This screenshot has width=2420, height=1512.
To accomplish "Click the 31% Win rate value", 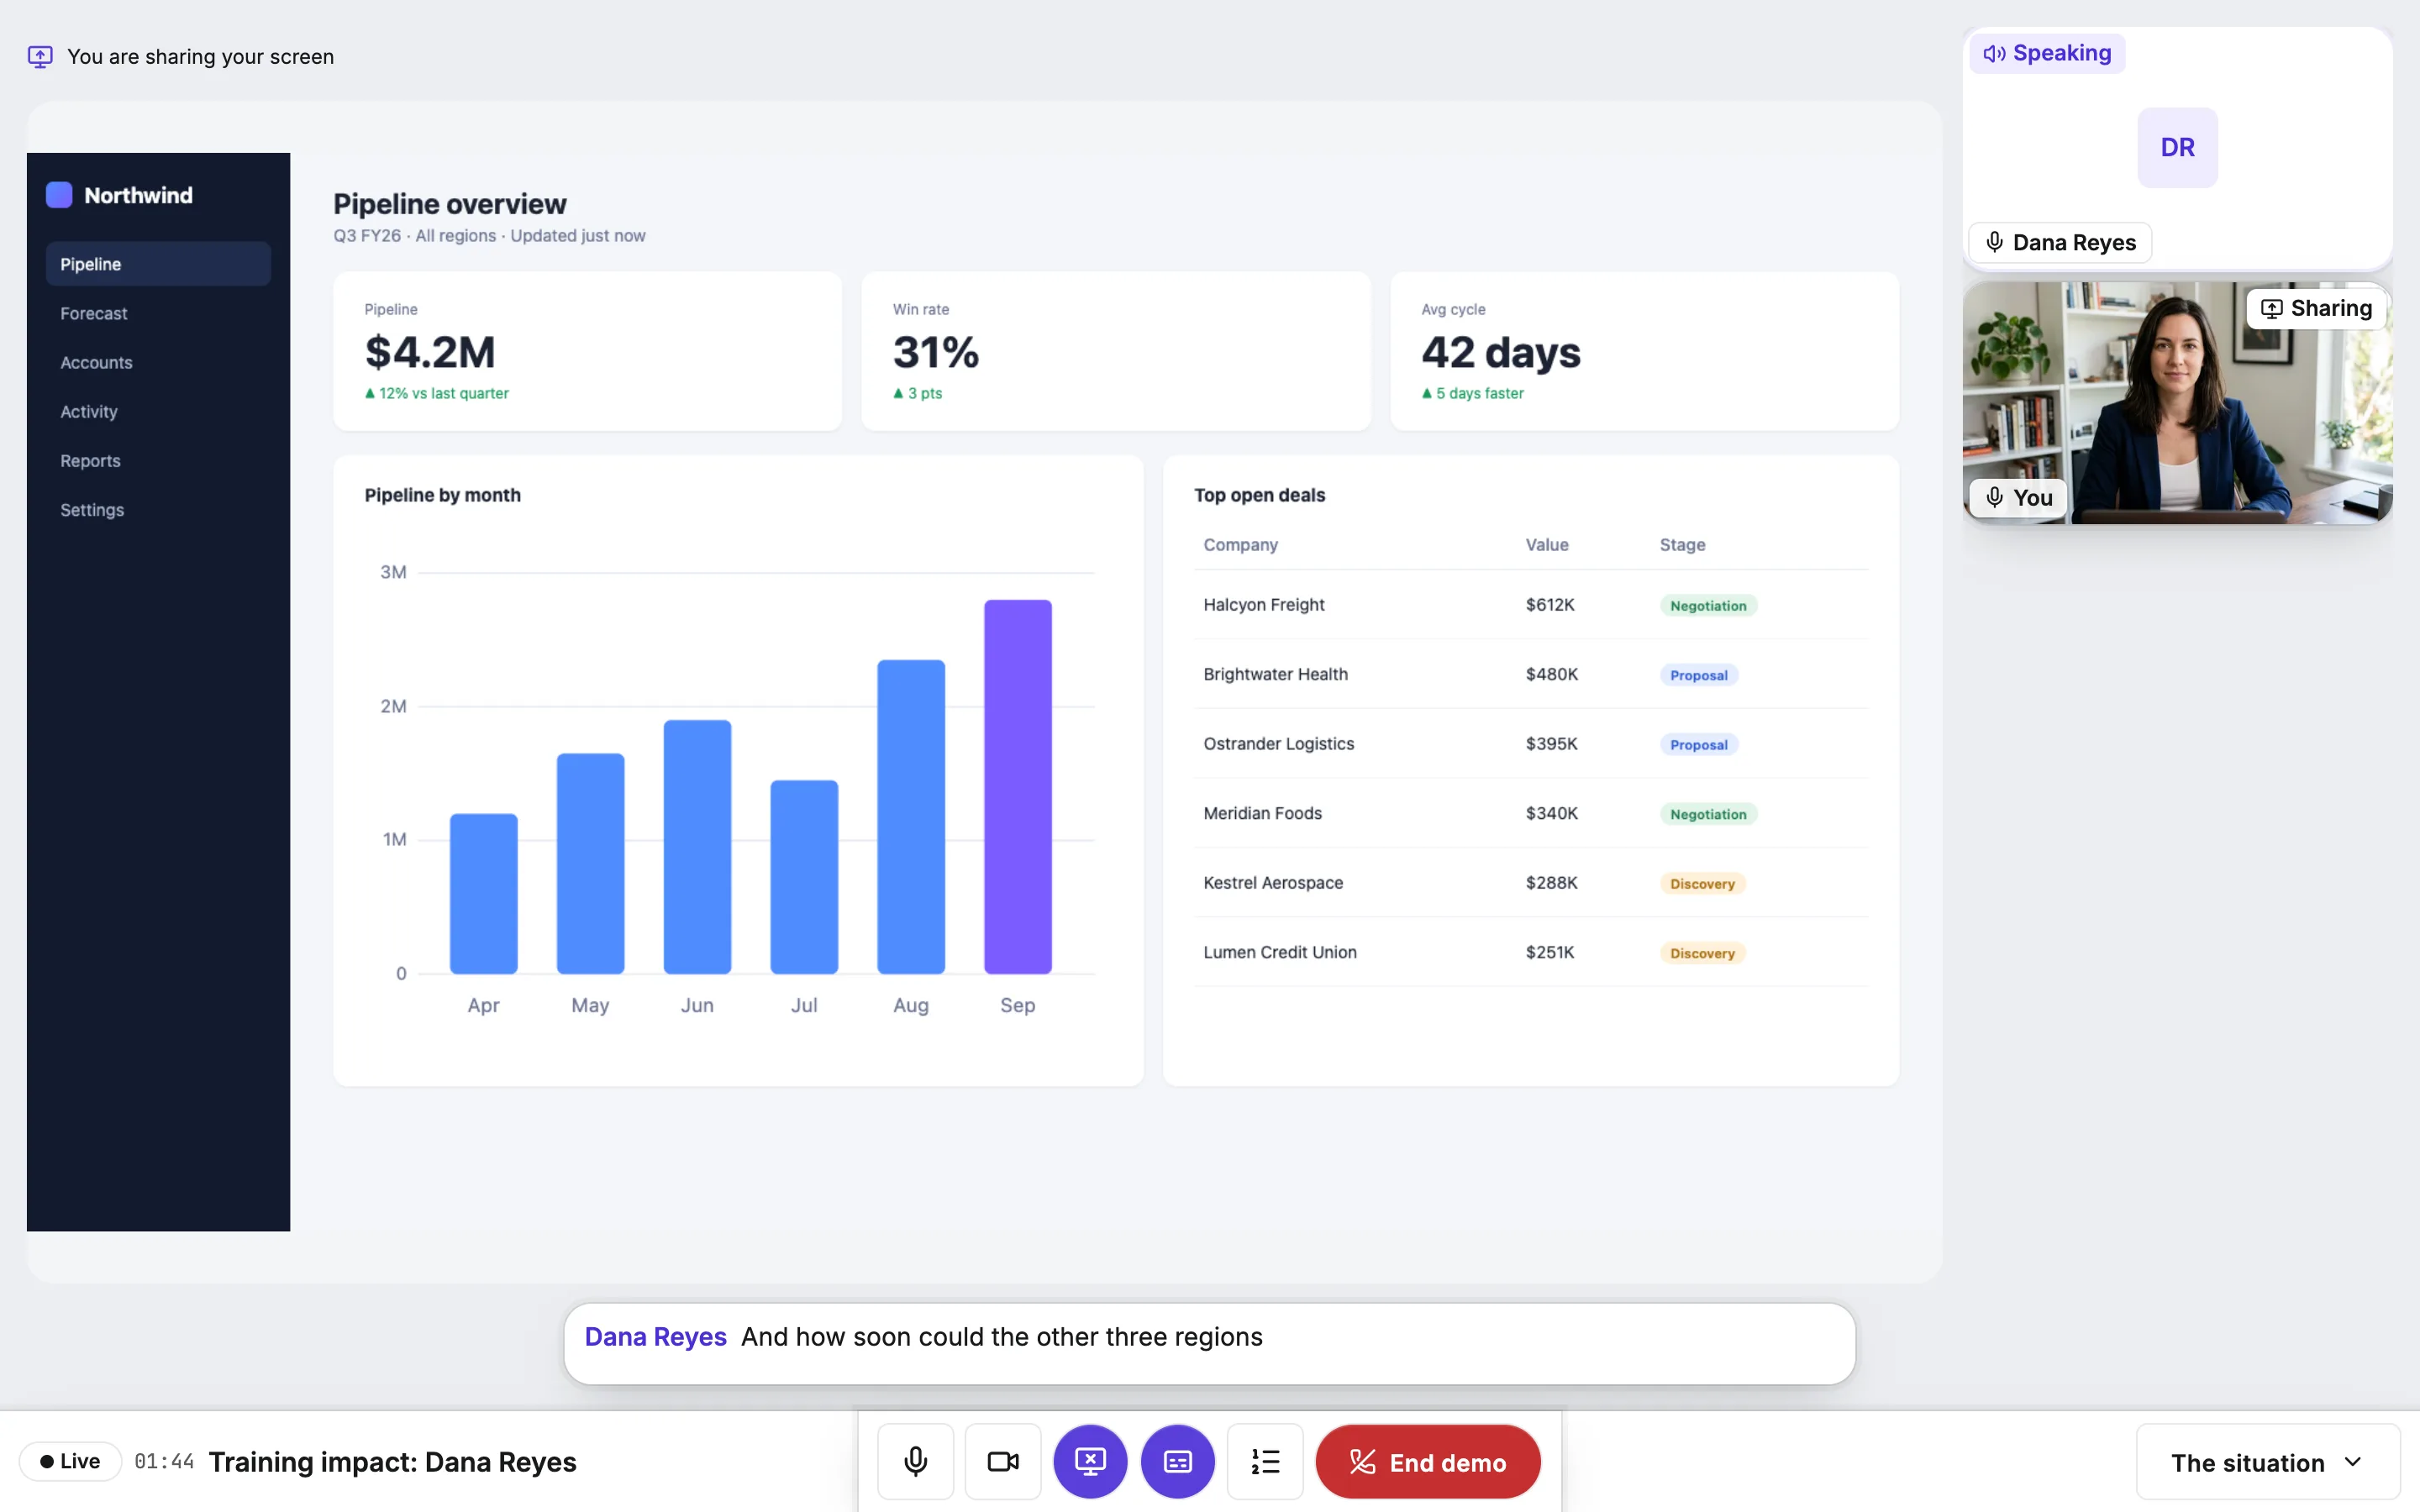I will [x=935, y=352].
